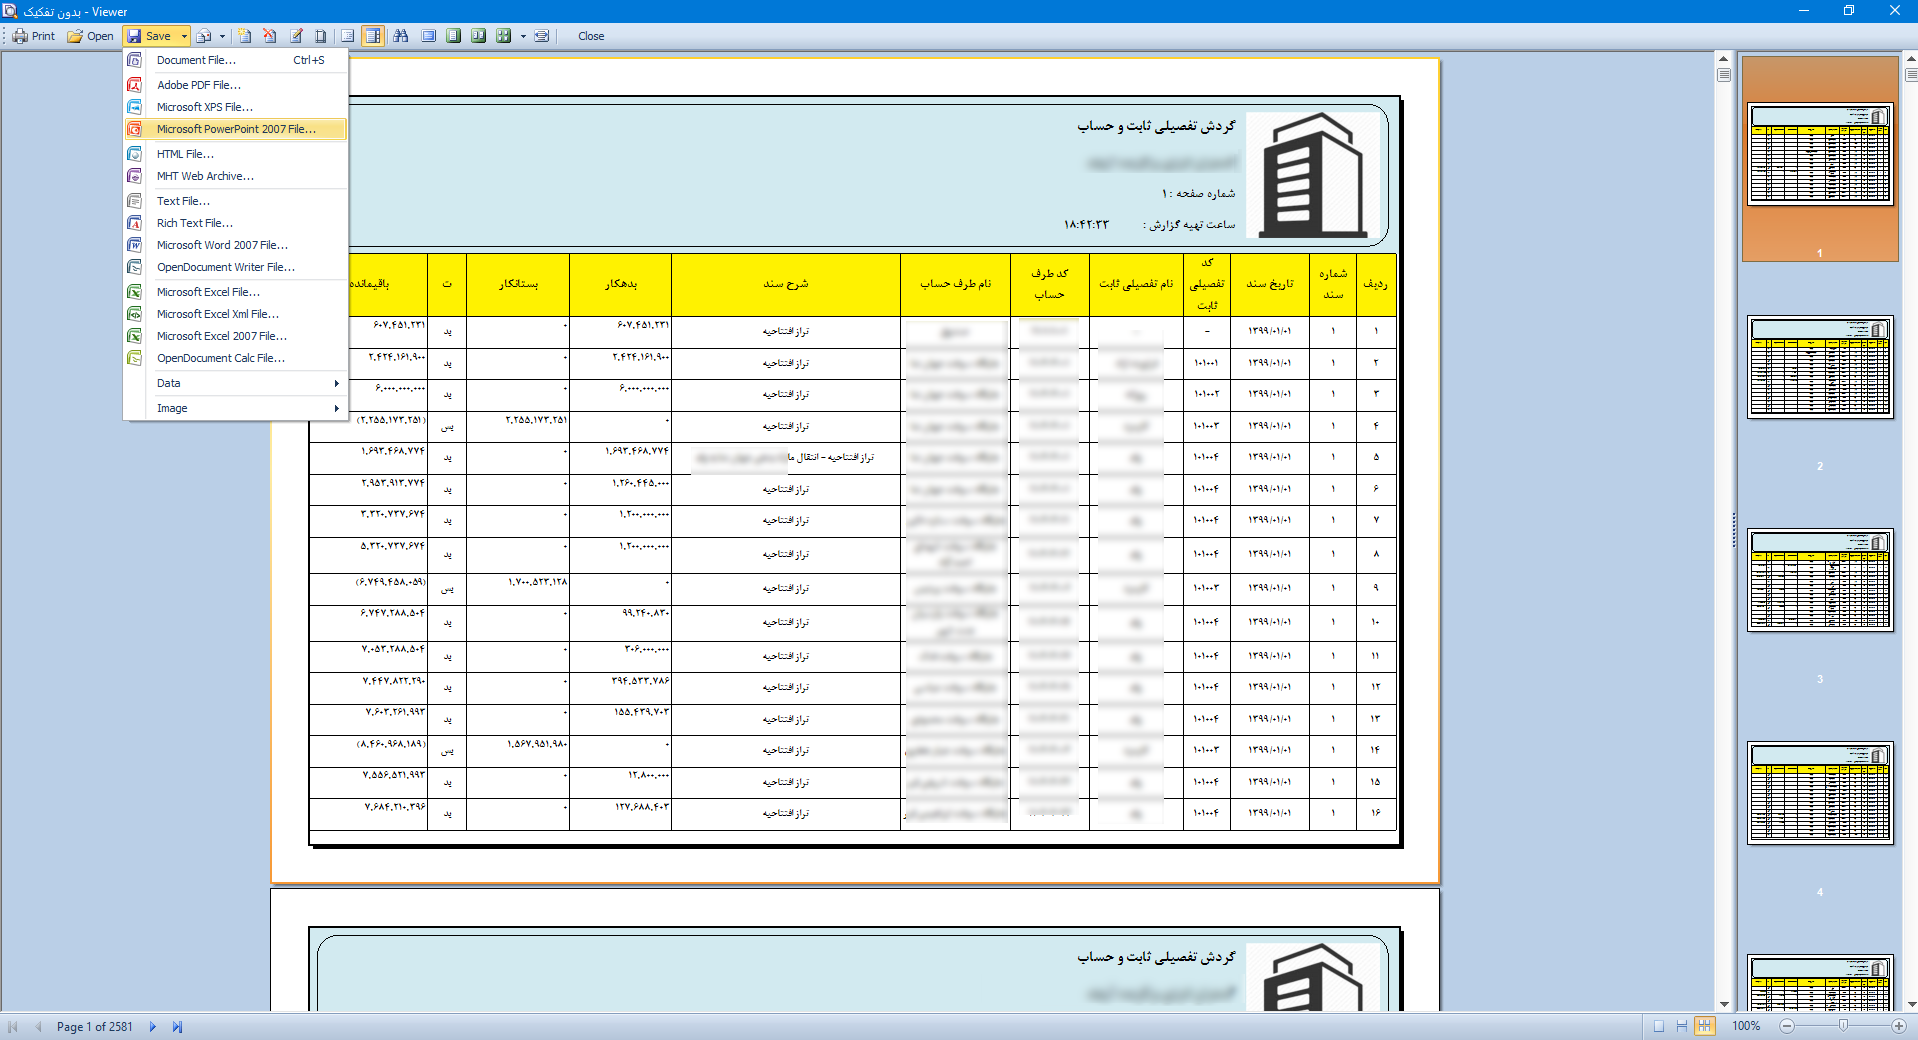The image size is (1918, 1040).
Task: Expand the Image submenu
Action: click(235, 408)
